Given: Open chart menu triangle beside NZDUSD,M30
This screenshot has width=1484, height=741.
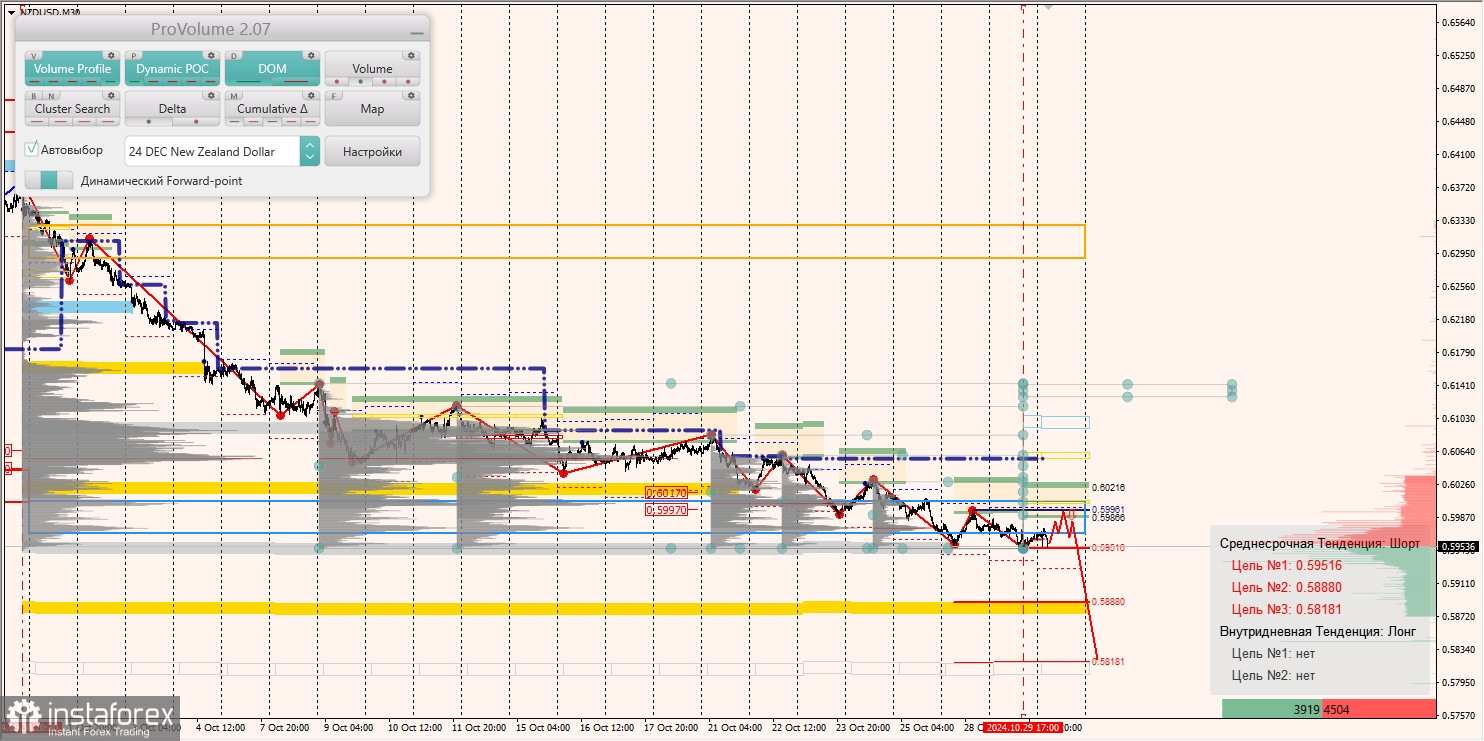Looking at the screenshot, I should [x=11, y=12].
